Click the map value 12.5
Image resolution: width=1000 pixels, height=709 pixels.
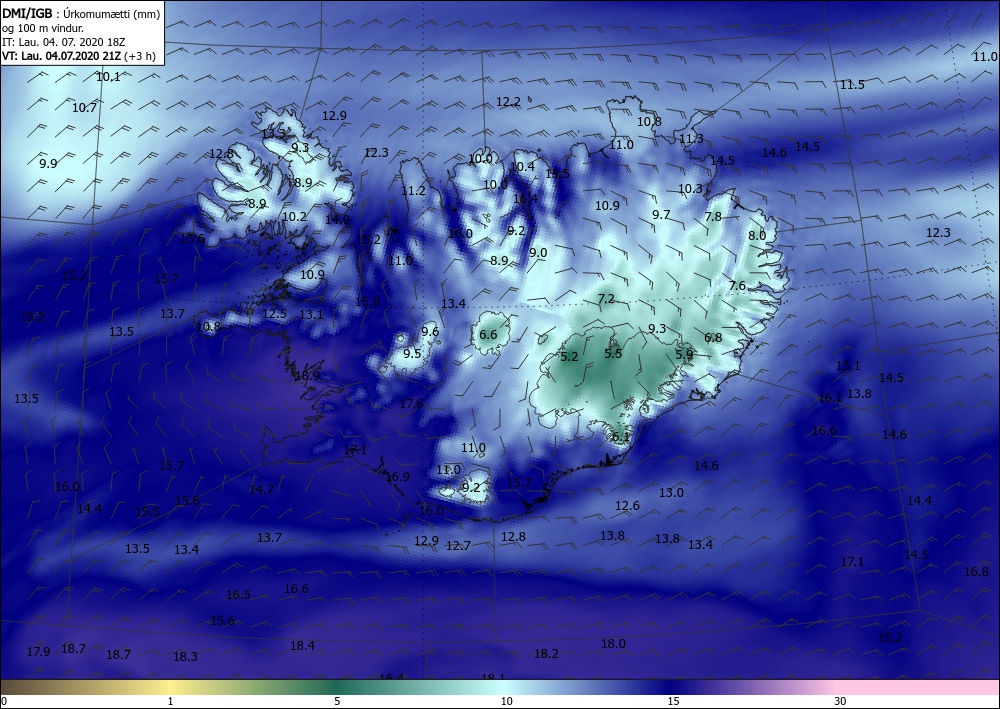tap(274, 314)
